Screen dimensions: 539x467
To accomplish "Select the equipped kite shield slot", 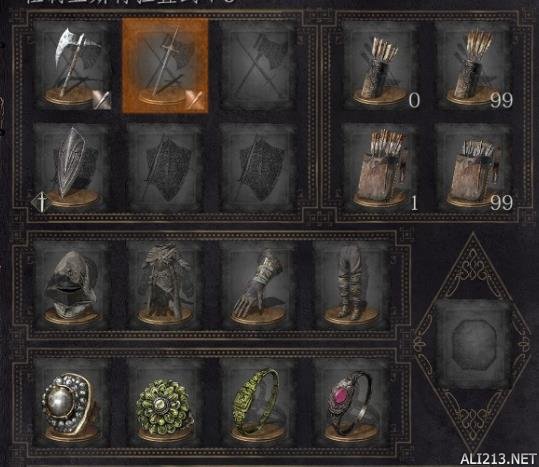I will (72, 167).
